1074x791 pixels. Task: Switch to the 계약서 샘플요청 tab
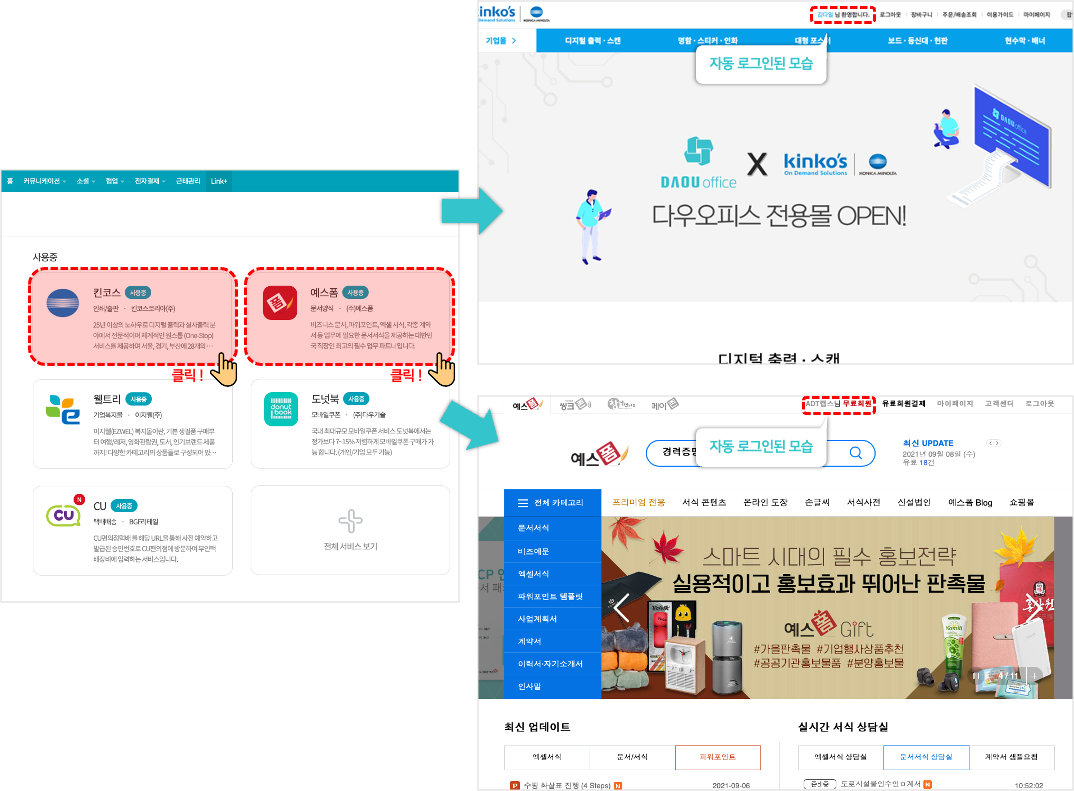click(x=1011, y=757)
